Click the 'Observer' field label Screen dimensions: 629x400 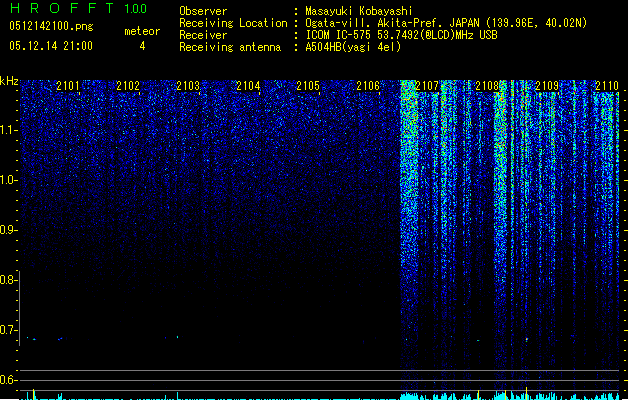tap(203, 11)
